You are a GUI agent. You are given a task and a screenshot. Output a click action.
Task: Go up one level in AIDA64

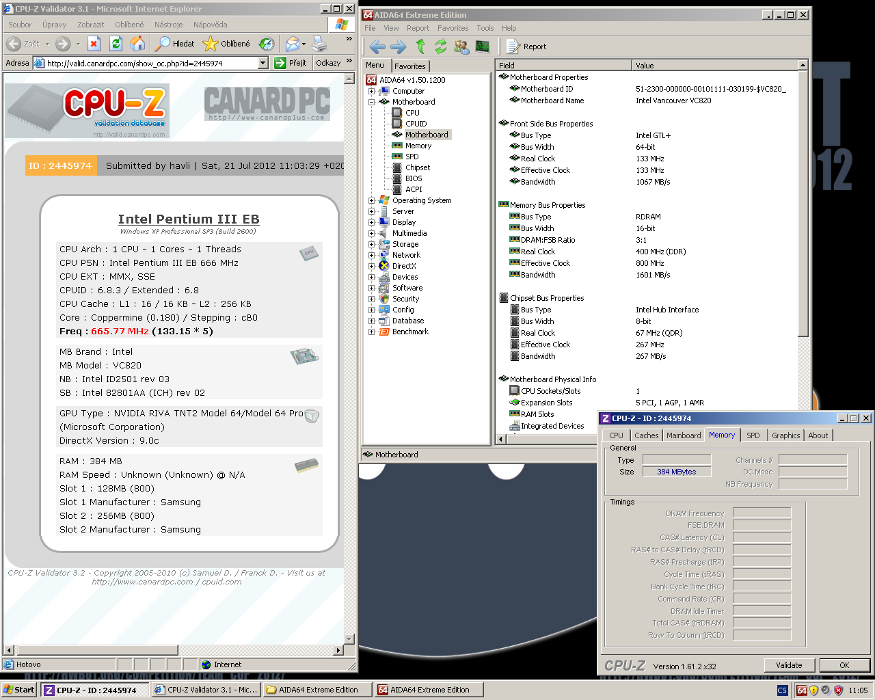[421, 47]
